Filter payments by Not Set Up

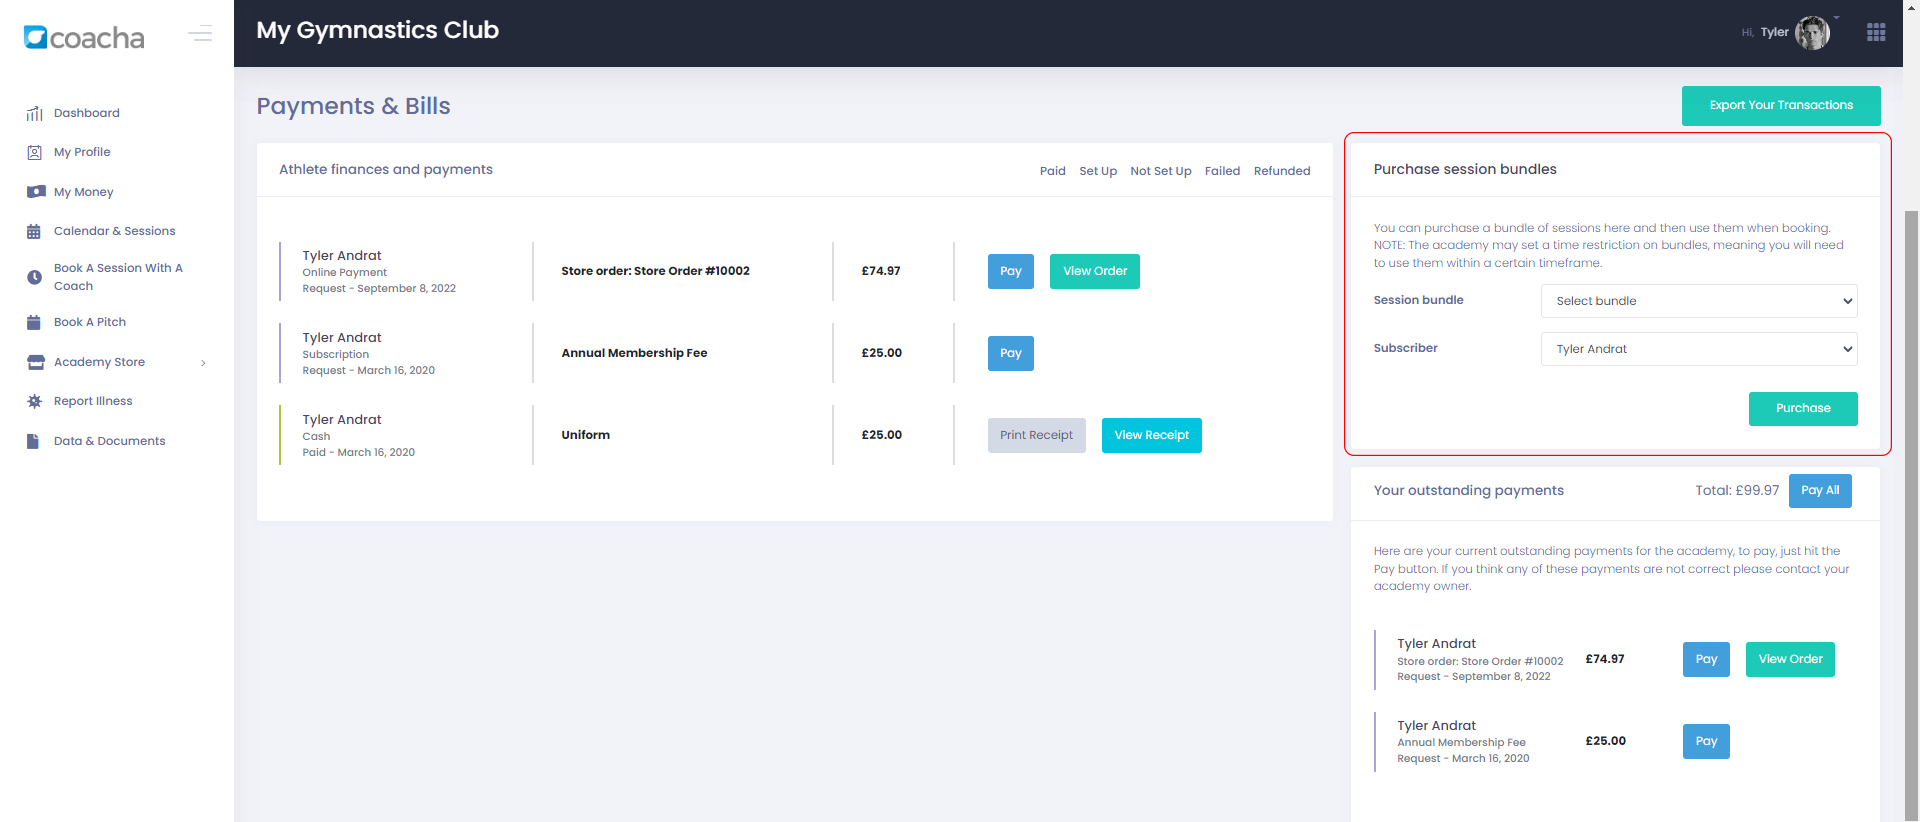[1160, 171]
